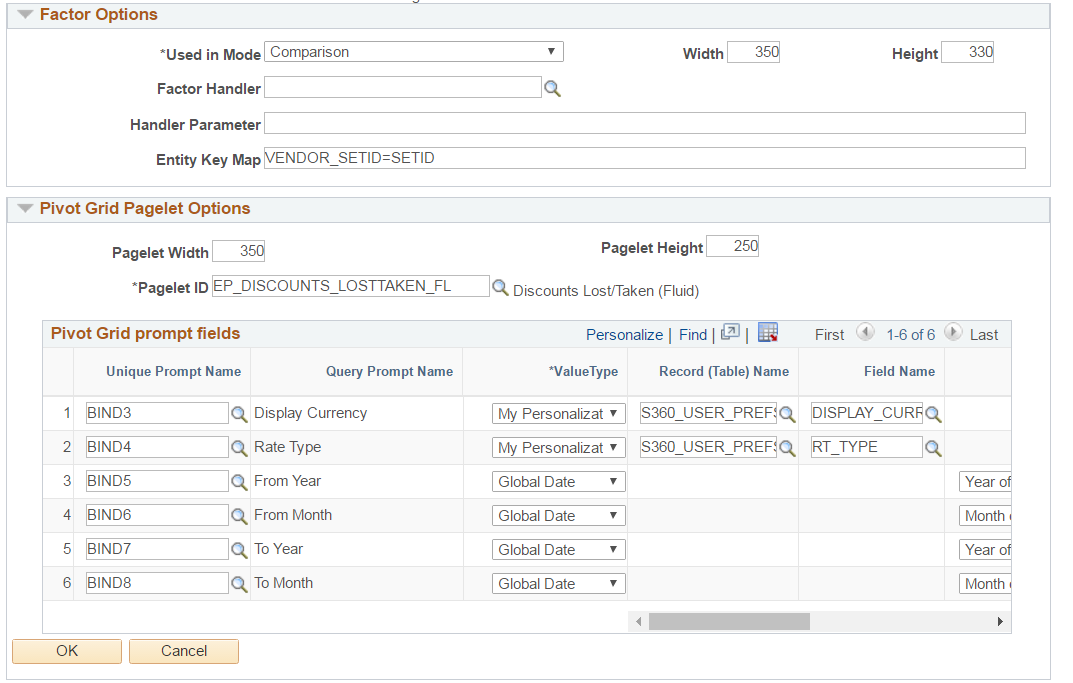1073x683 pixels.
Task: Open the BIND3 prompt lookup icon
Action: 239,413
